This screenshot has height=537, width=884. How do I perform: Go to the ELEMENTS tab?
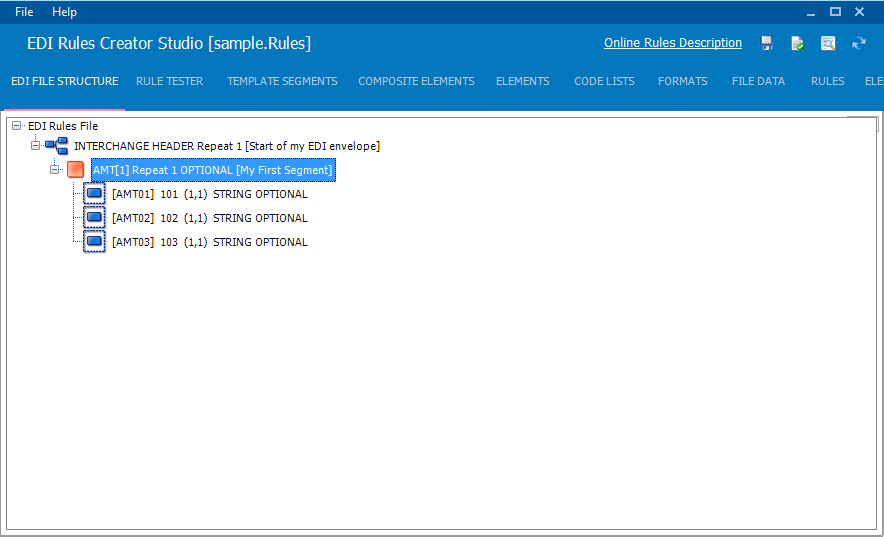coord(523,81)
